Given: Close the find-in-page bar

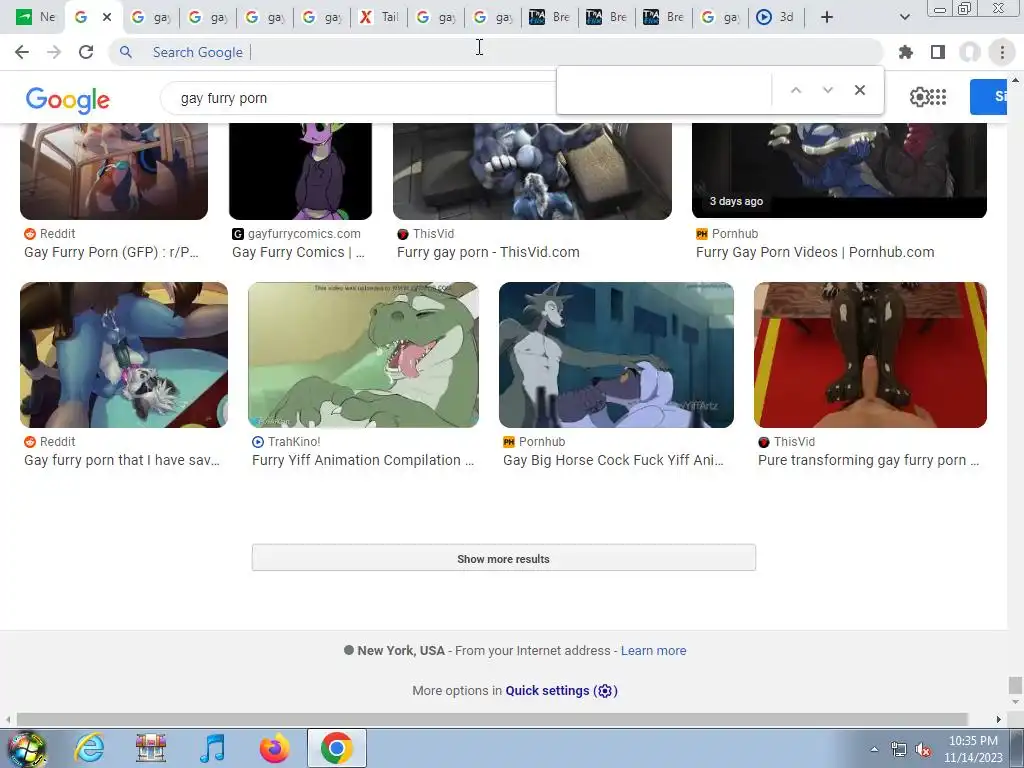Looking at the screenshot, I should pos(859,90).
